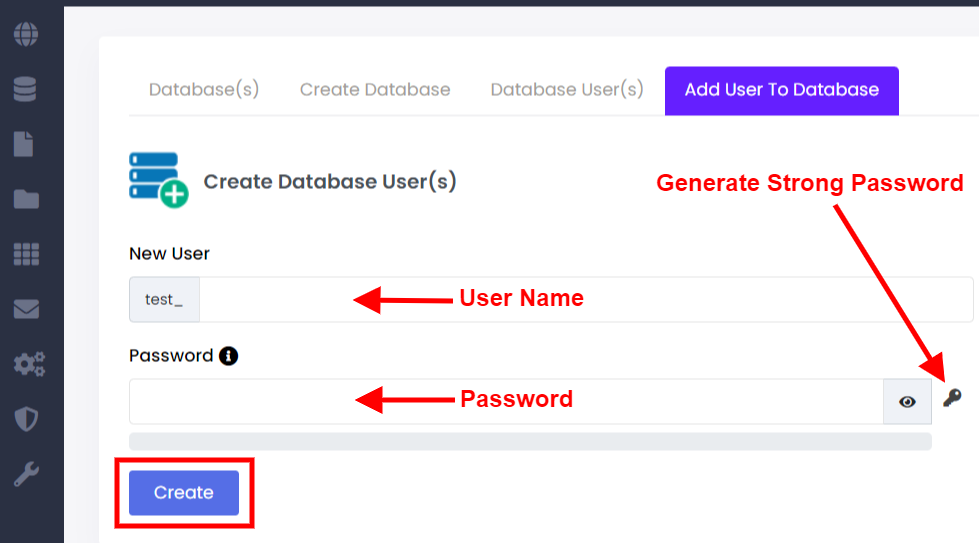This screenshot has height=543, width=979.
Task: Toggle password visibility eye button
Action: [x=907, y=402]
